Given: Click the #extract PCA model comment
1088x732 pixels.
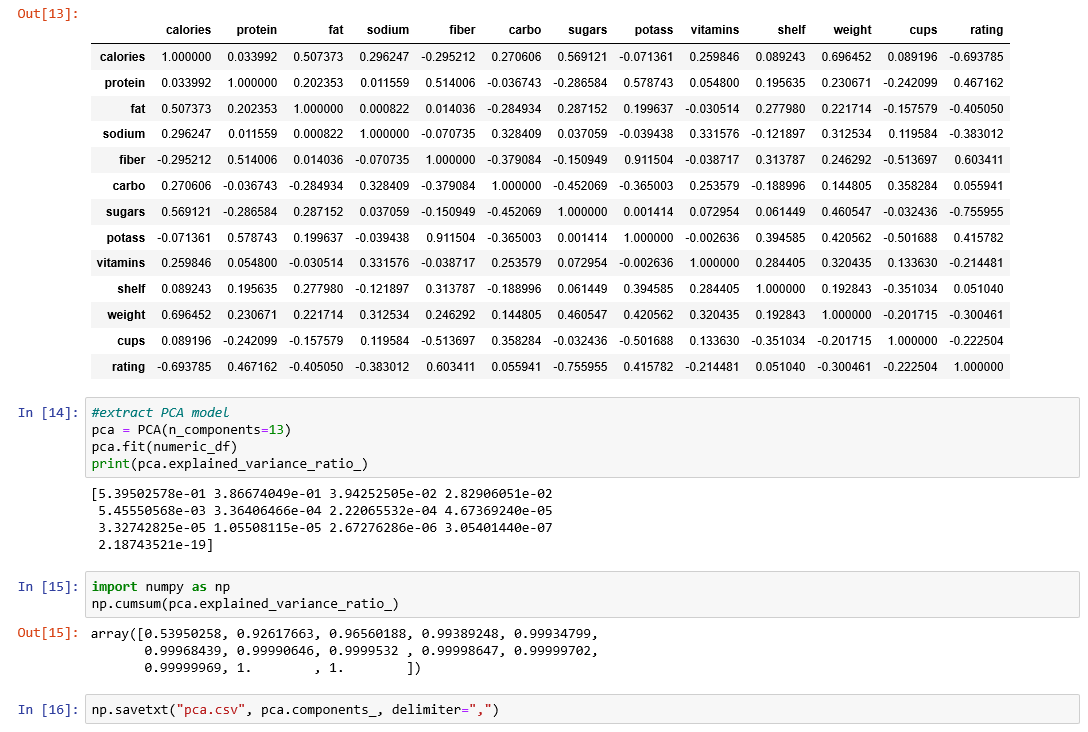Looking at the screenshot, I should point(160,413).
